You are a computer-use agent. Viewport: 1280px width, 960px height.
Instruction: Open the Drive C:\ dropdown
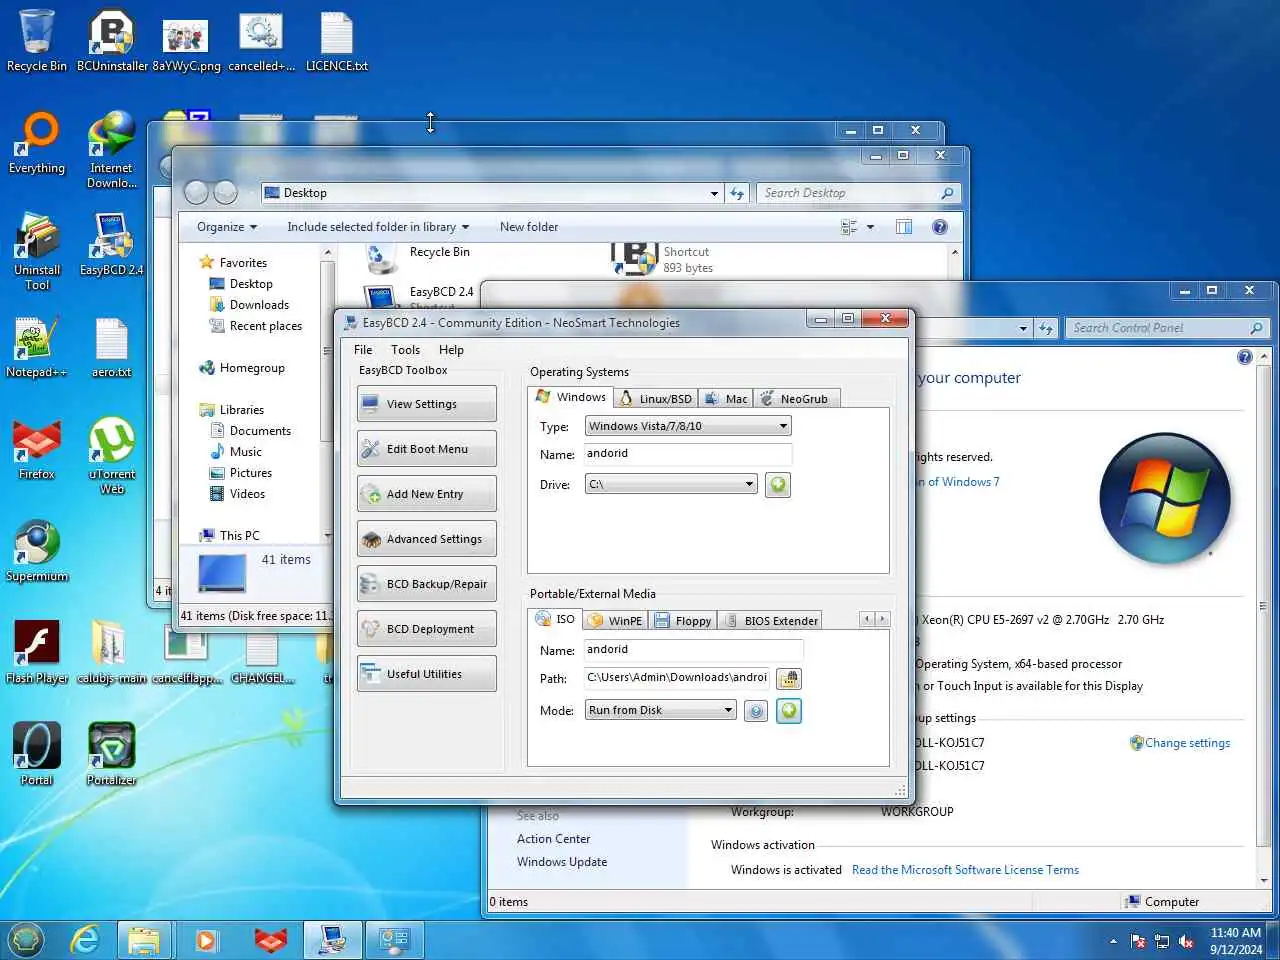670,484
